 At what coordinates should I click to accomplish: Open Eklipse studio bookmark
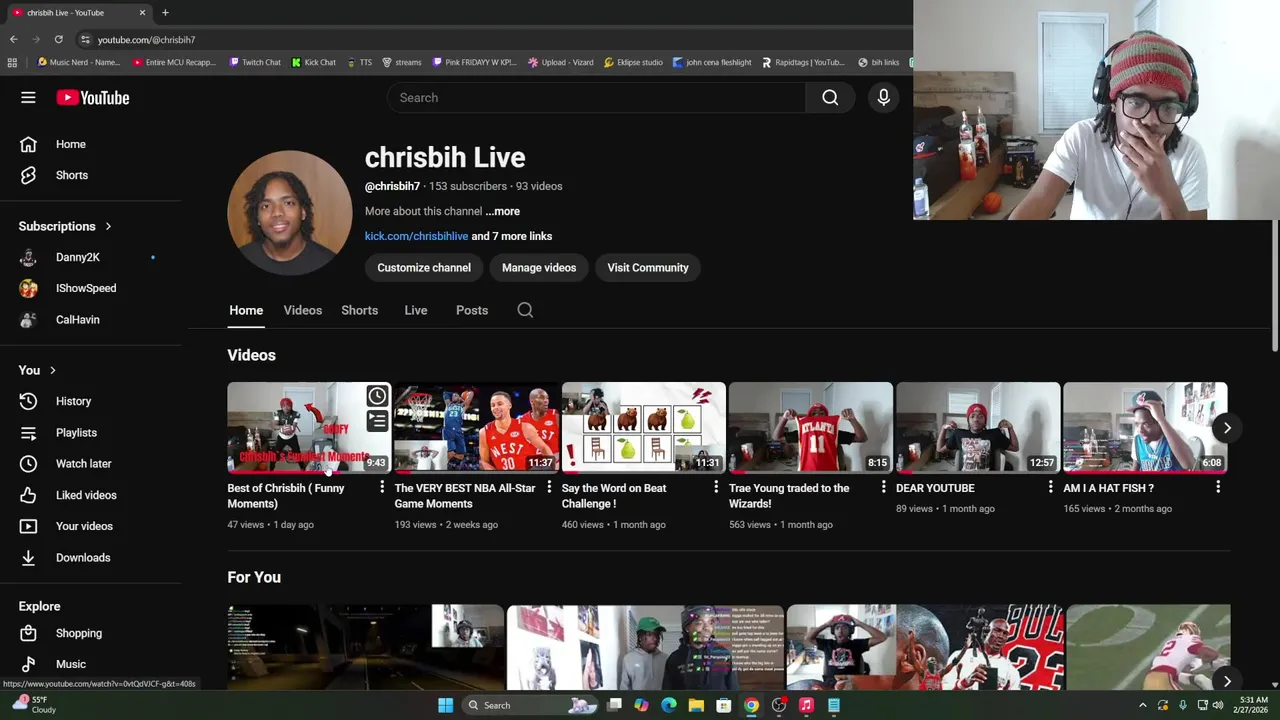634,62
